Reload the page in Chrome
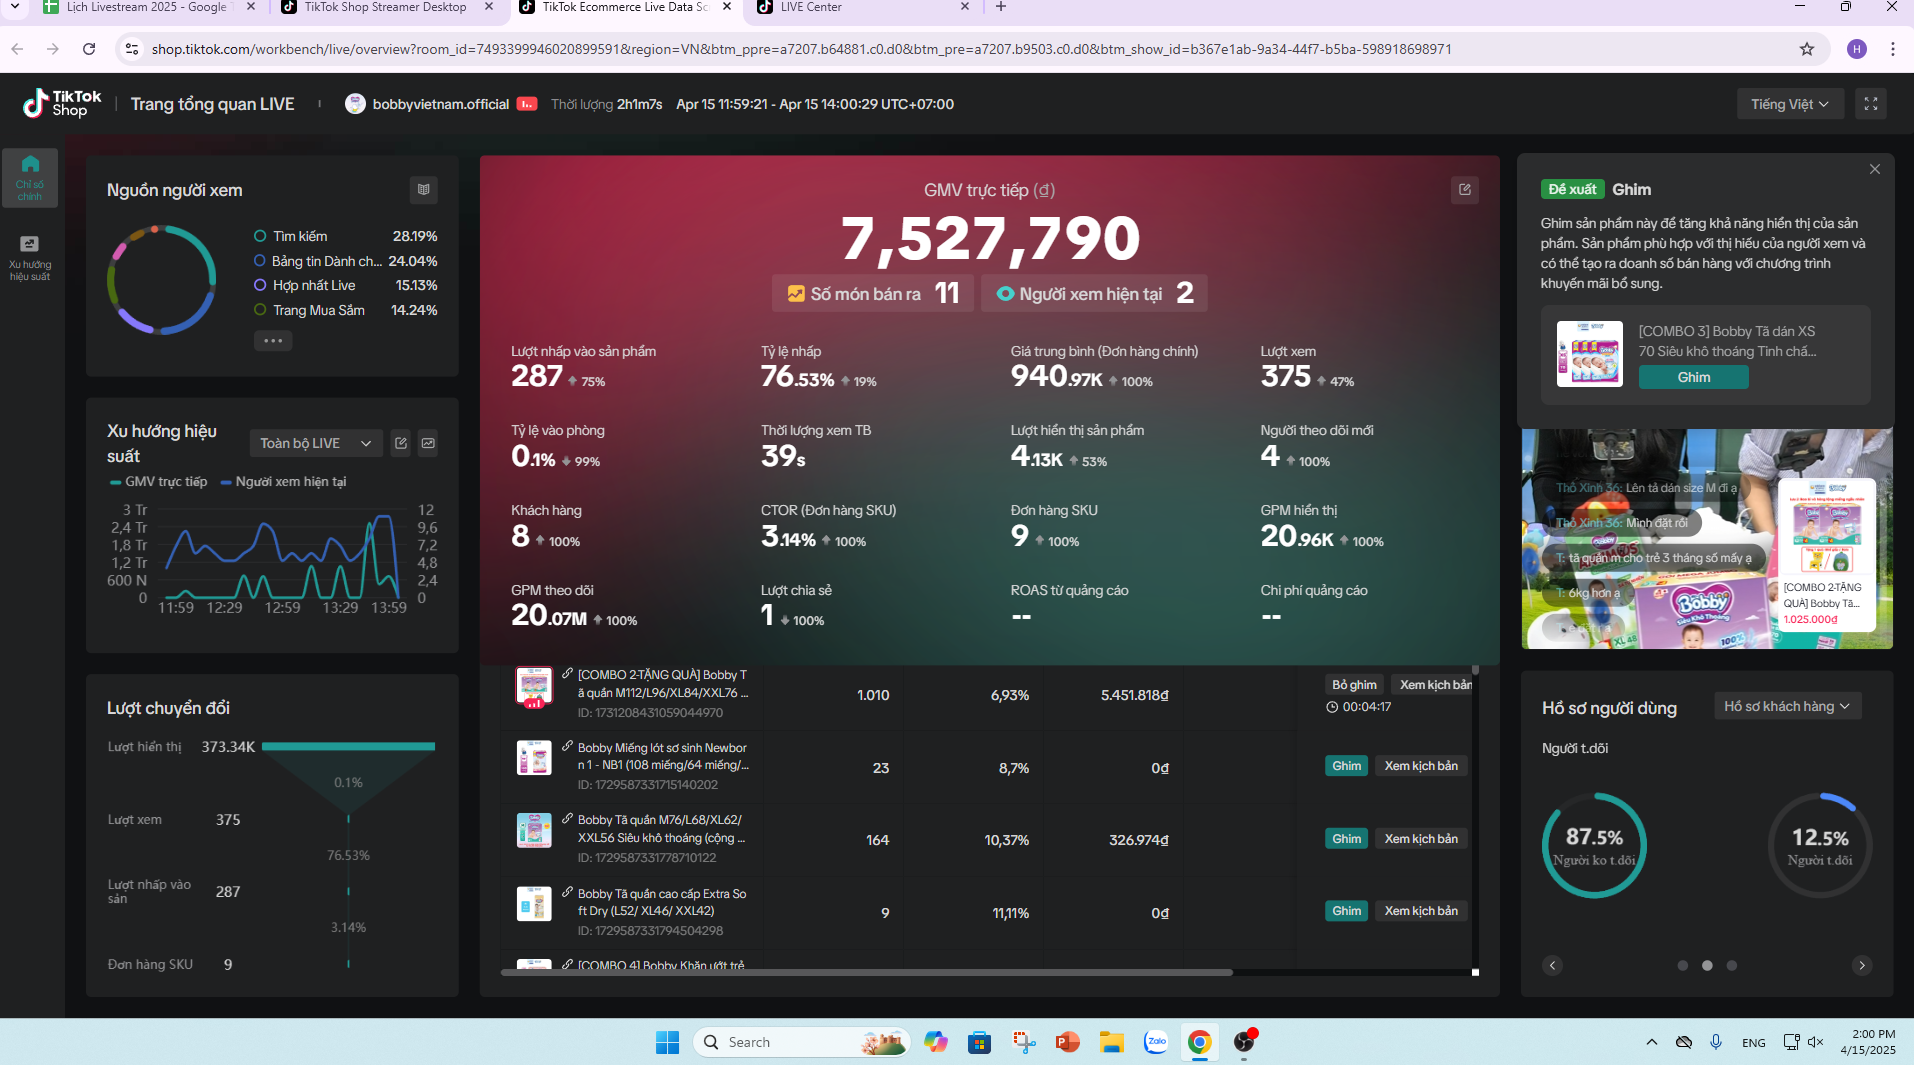 [x=89, y=49]
